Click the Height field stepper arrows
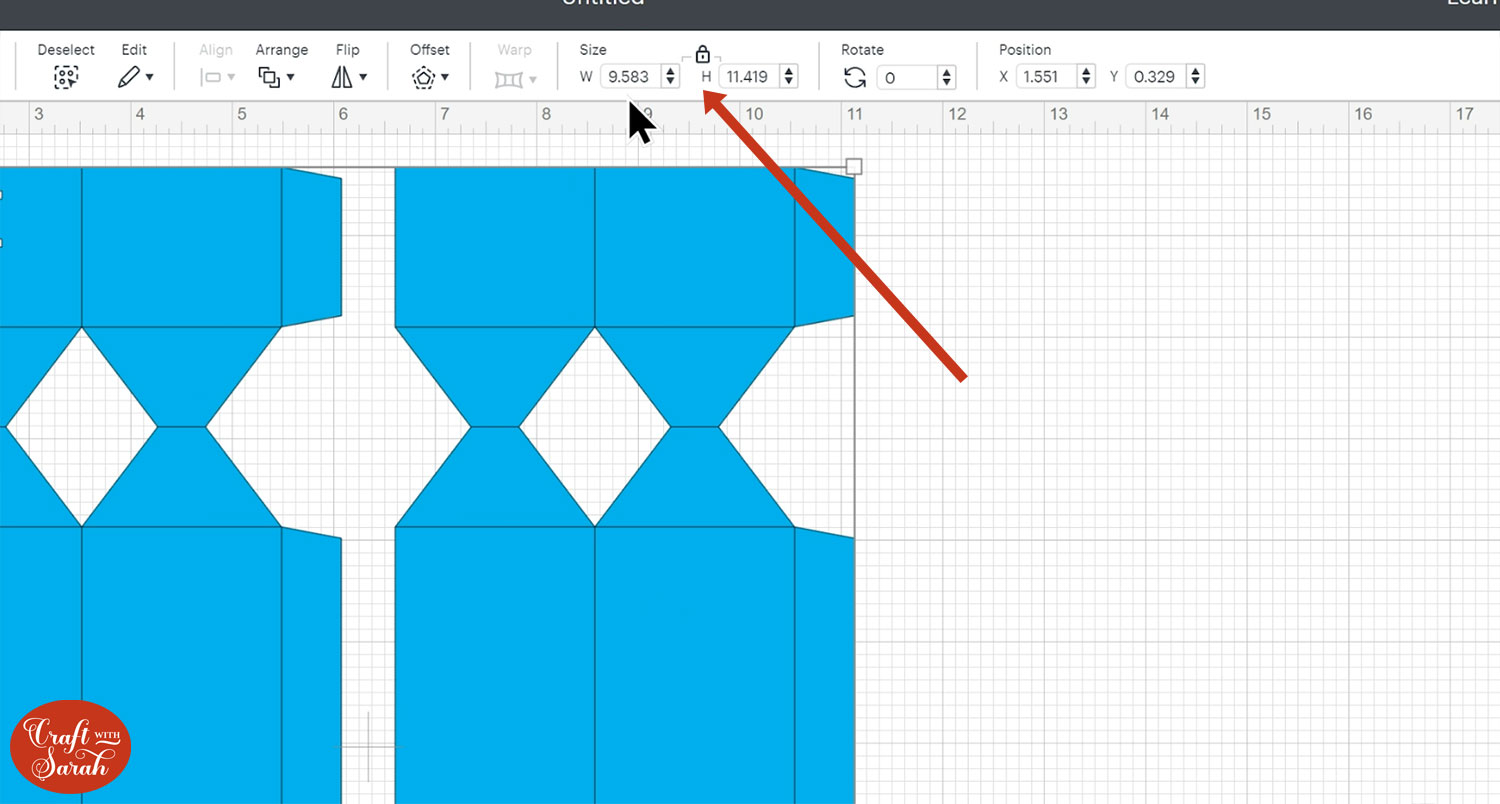This screenshot has height=804, width=1500. tap(789, 77)
